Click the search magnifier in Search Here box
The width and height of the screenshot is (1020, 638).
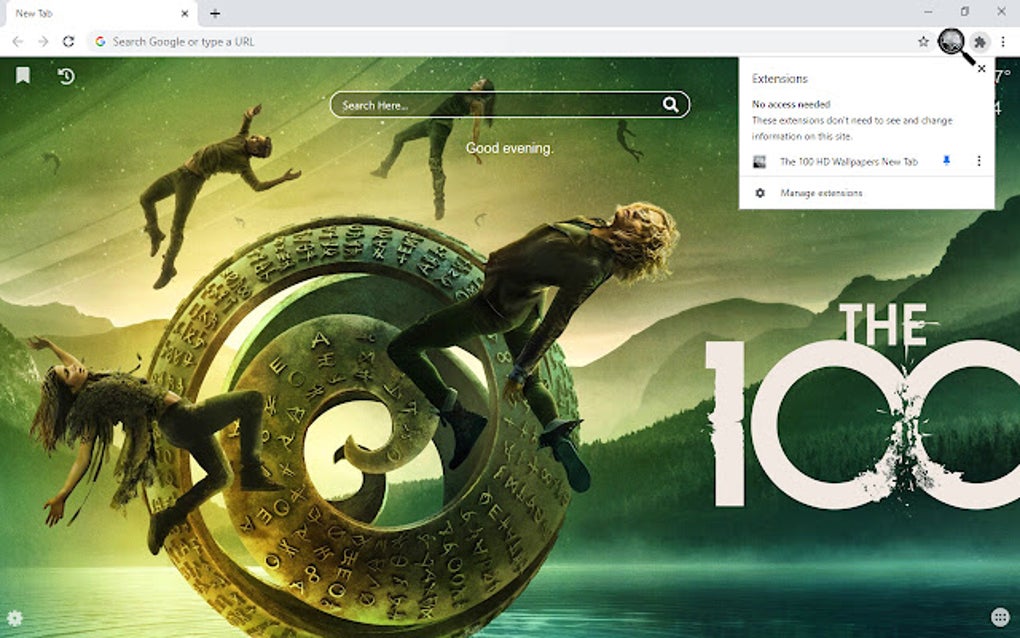670,104
